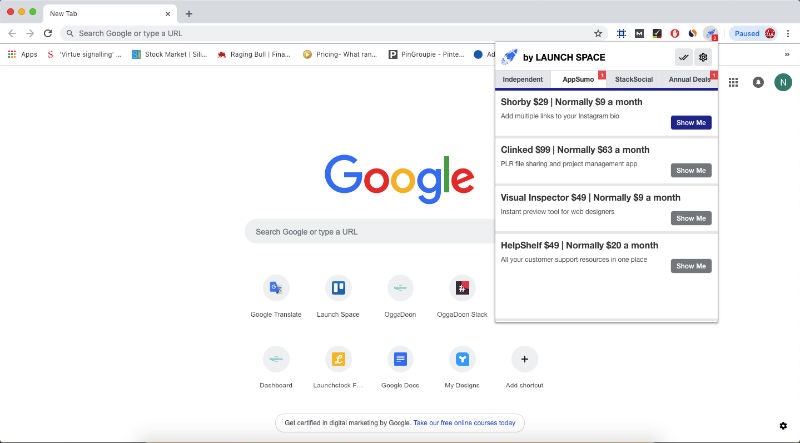
Task: Open customize page gear at bottom right
Action: coord(783,426)
